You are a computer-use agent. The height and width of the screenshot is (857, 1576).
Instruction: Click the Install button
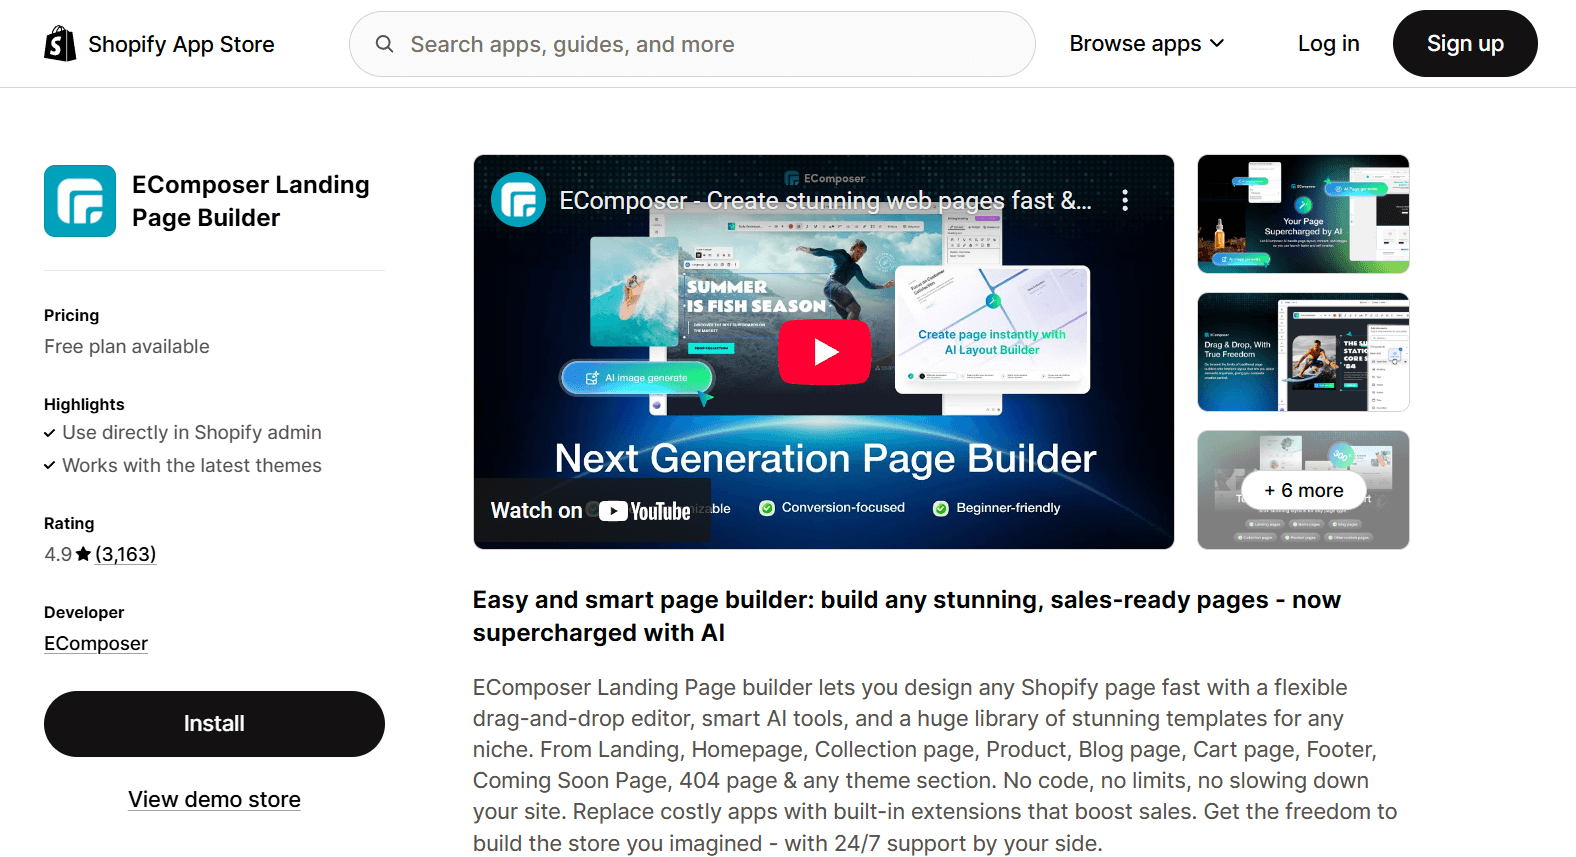[x=214, y=724]
